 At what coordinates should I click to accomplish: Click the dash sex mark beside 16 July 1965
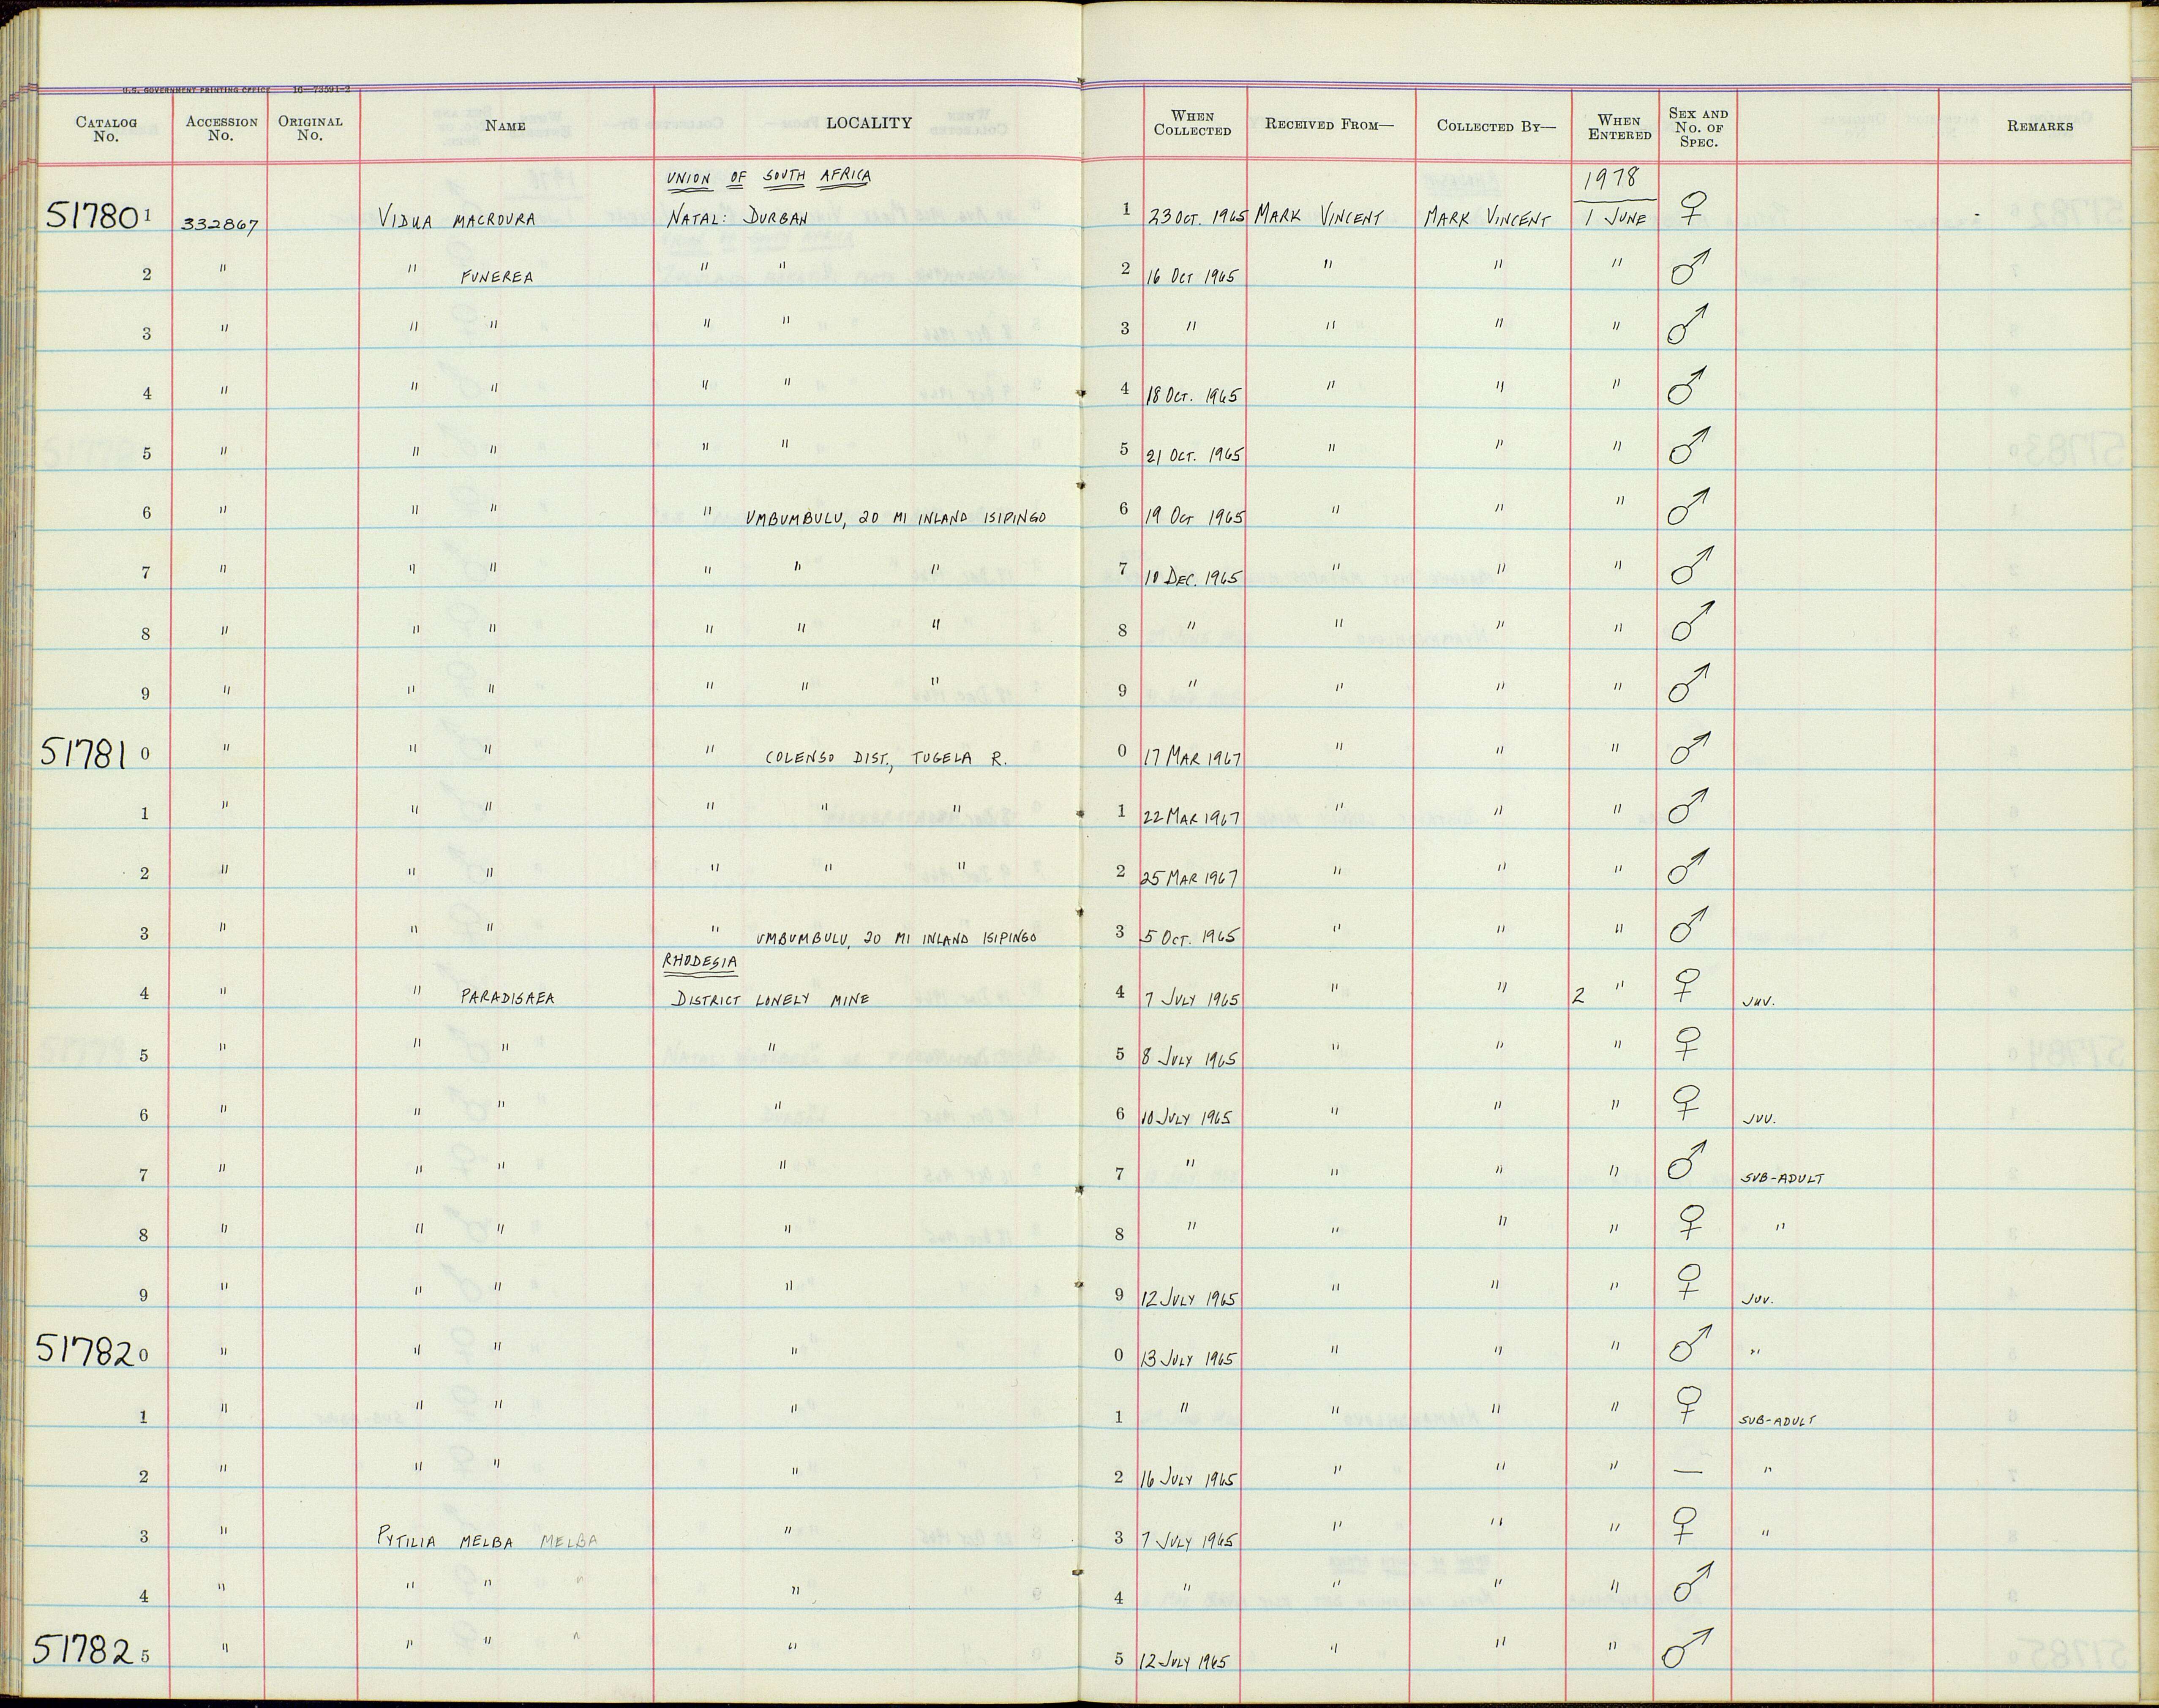[x=1688, y=1471]
